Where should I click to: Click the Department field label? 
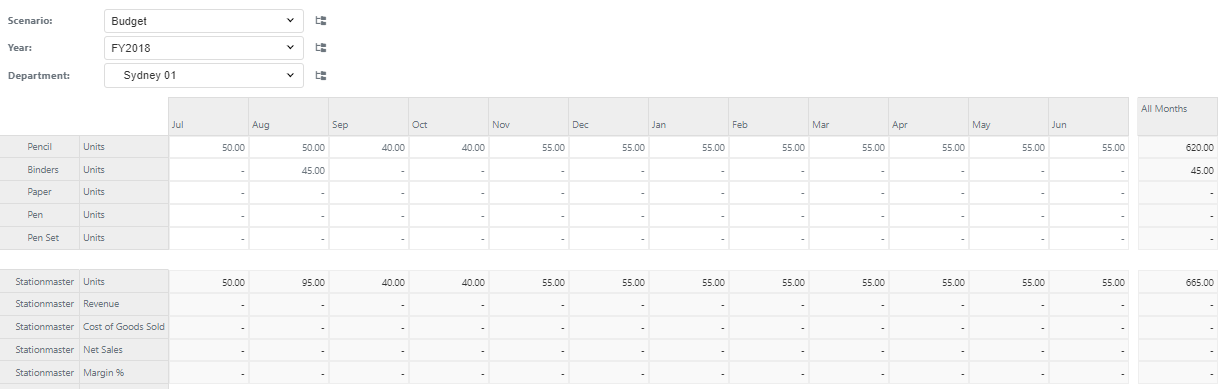tap(39, 75)
